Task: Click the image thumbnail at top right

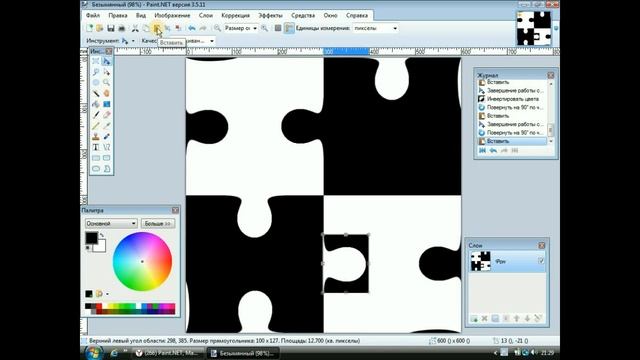Action: (x=533, y=28)
